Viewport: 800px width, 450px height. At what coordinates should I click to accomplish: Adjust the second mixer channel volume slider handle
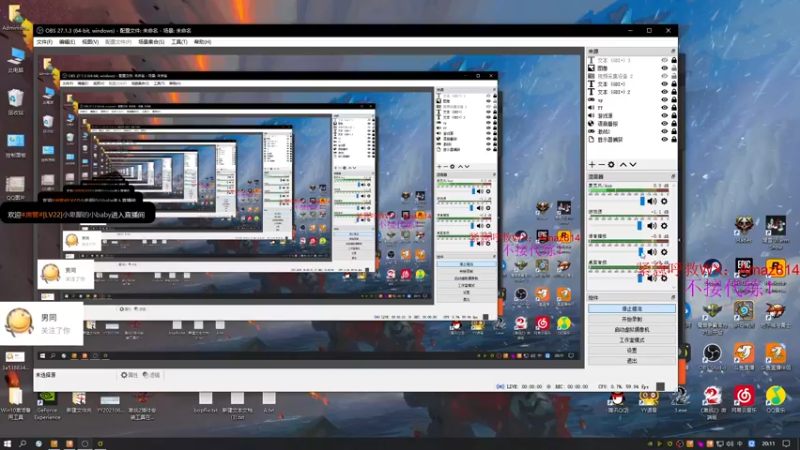[x=639, y=226]
